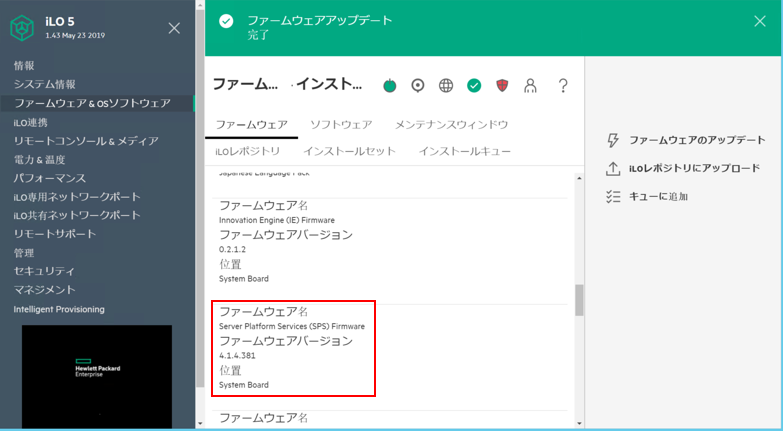Open 電力＆温度 in the sidebar
Screen dimensions: 783x431
coord(39,160)
